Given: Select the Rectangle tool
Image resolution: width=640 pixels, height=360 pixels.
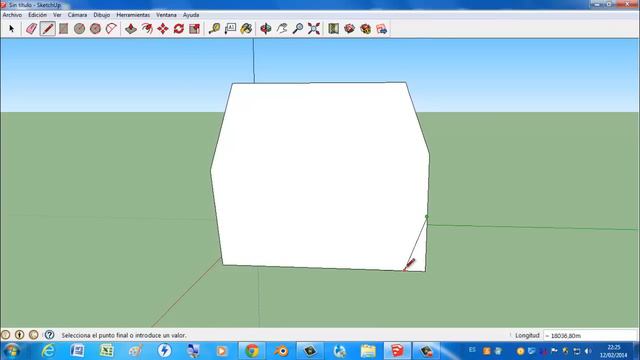Looking at the screenshot, I should pos(63,29).
